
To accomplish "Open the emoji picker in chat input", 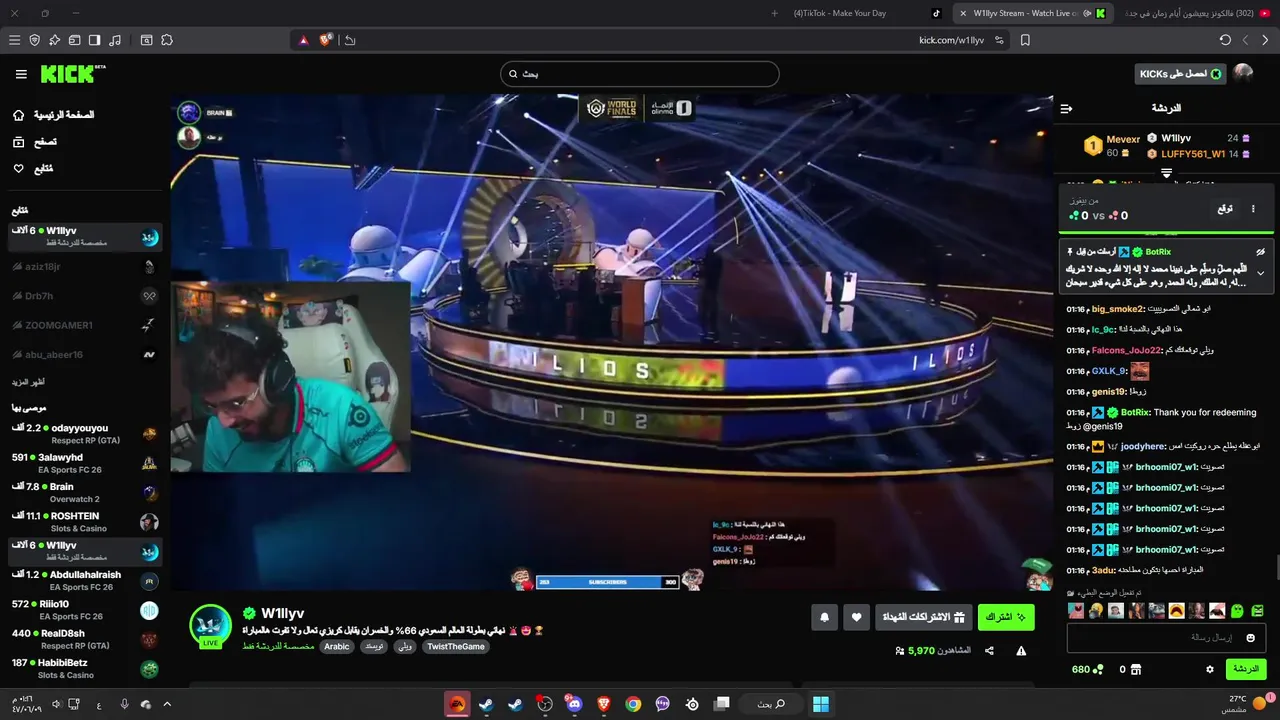I will tap(1250, 638).
